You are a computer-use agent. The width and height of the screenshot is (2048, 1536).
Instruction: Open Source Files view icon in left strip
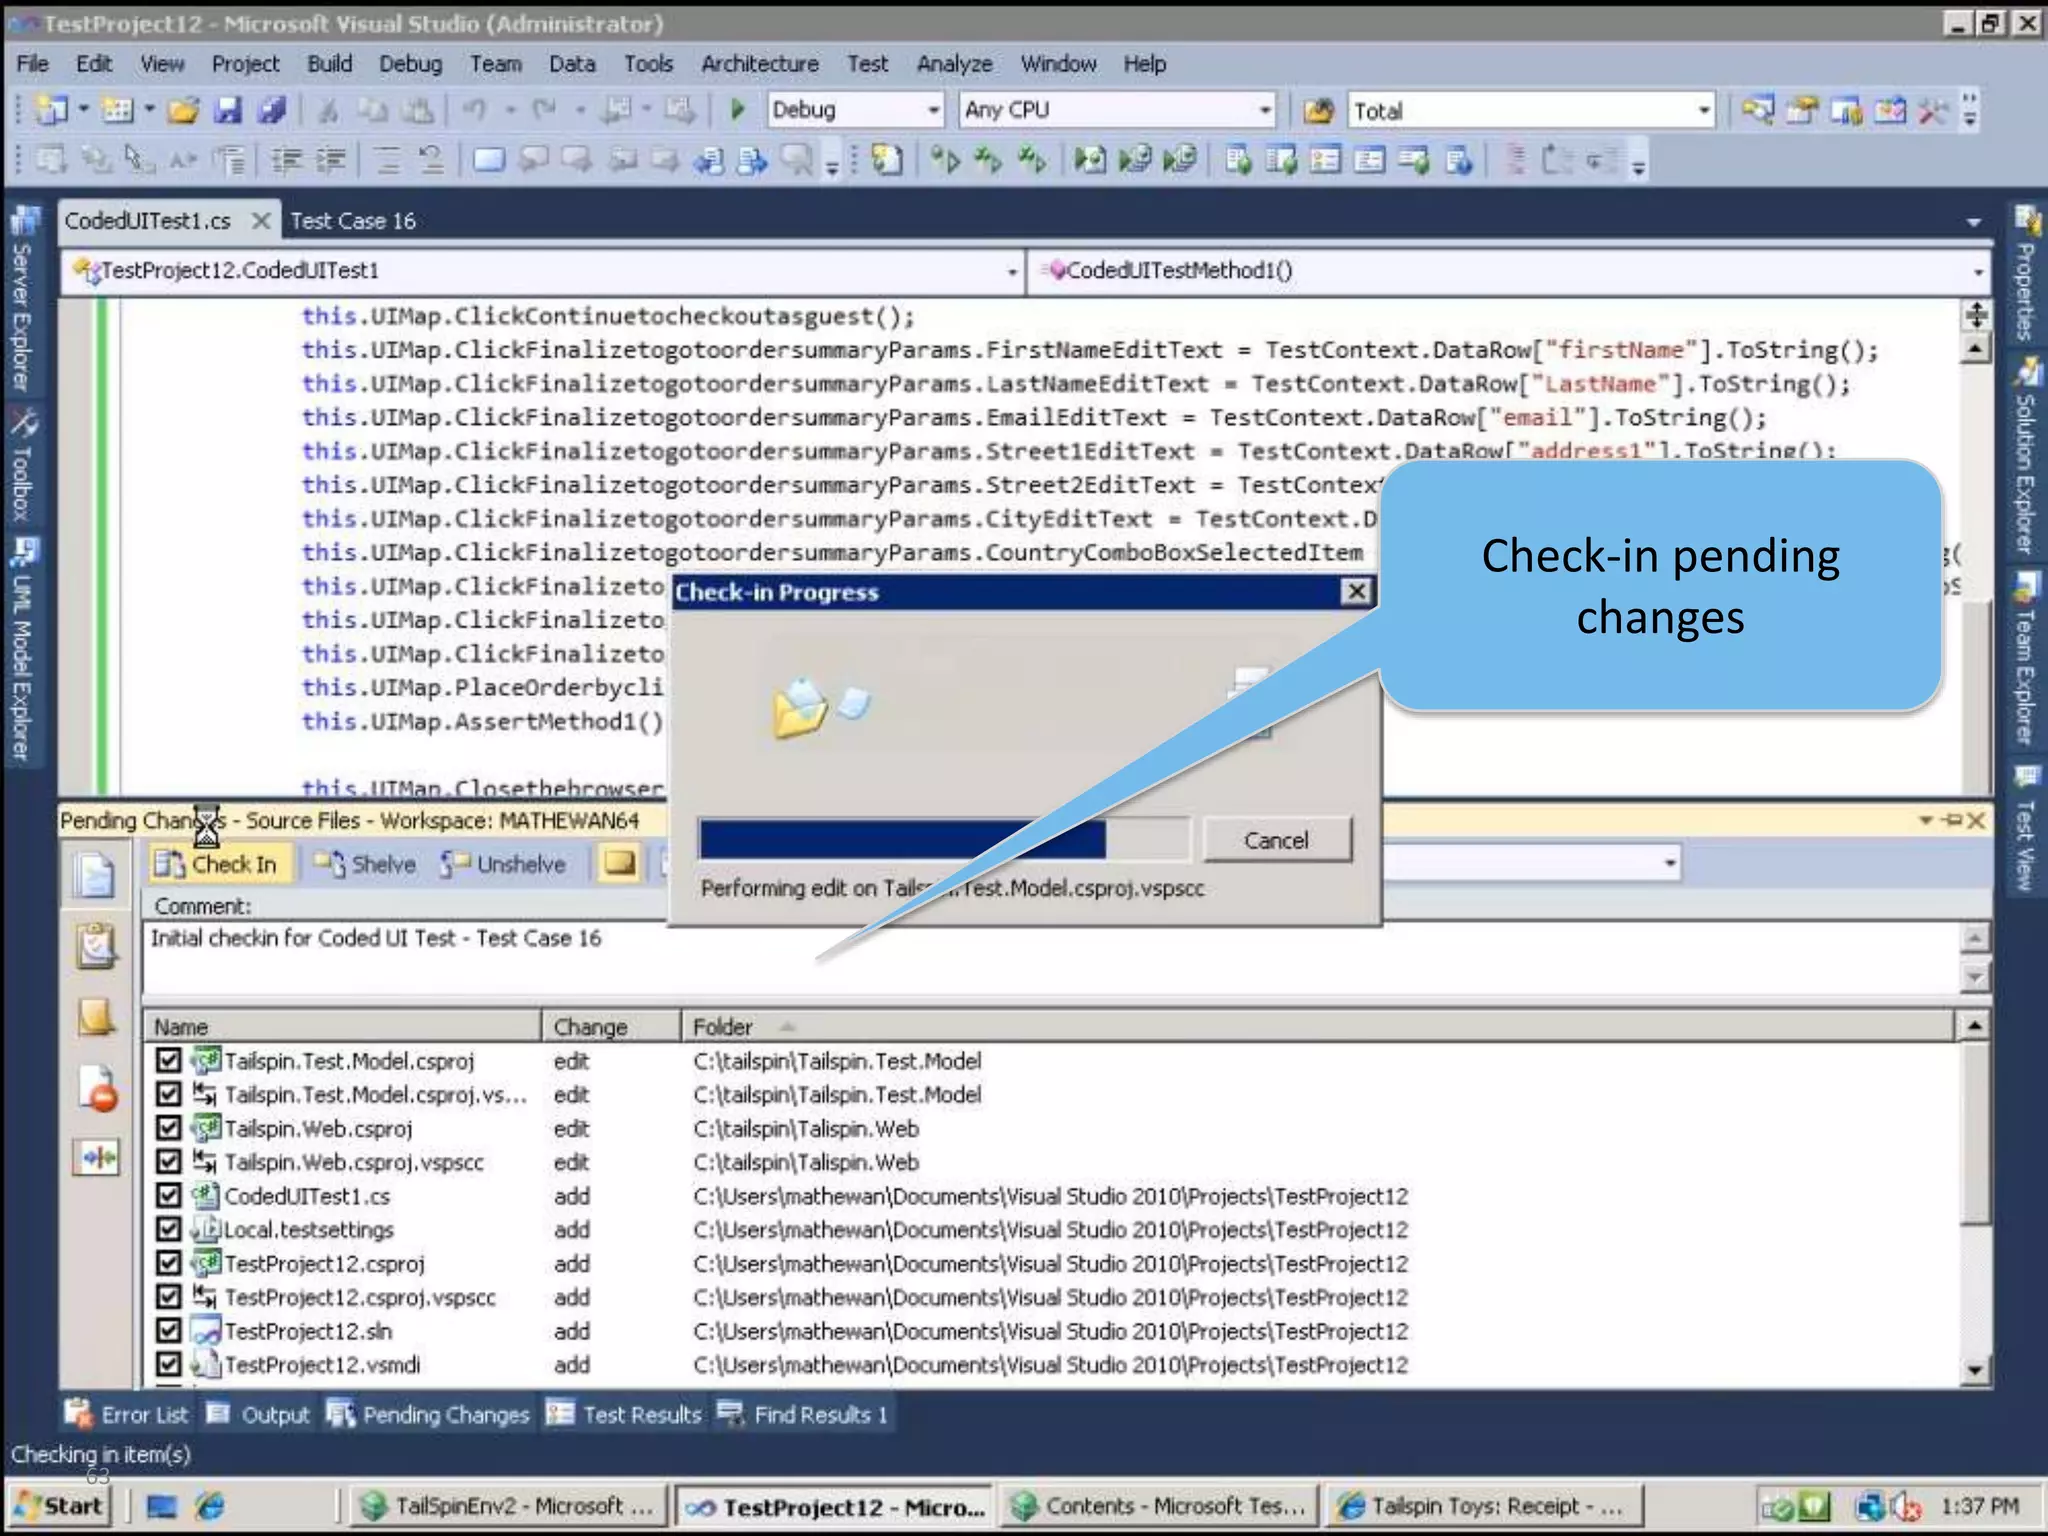(x=96, y=876)
